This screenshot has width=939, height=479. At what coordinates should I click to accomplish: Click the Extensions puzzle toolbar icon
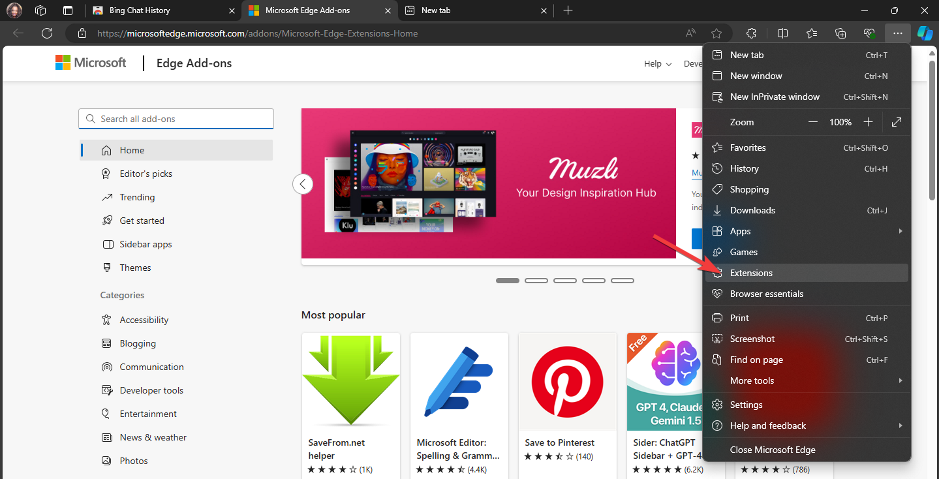[752, 34]
